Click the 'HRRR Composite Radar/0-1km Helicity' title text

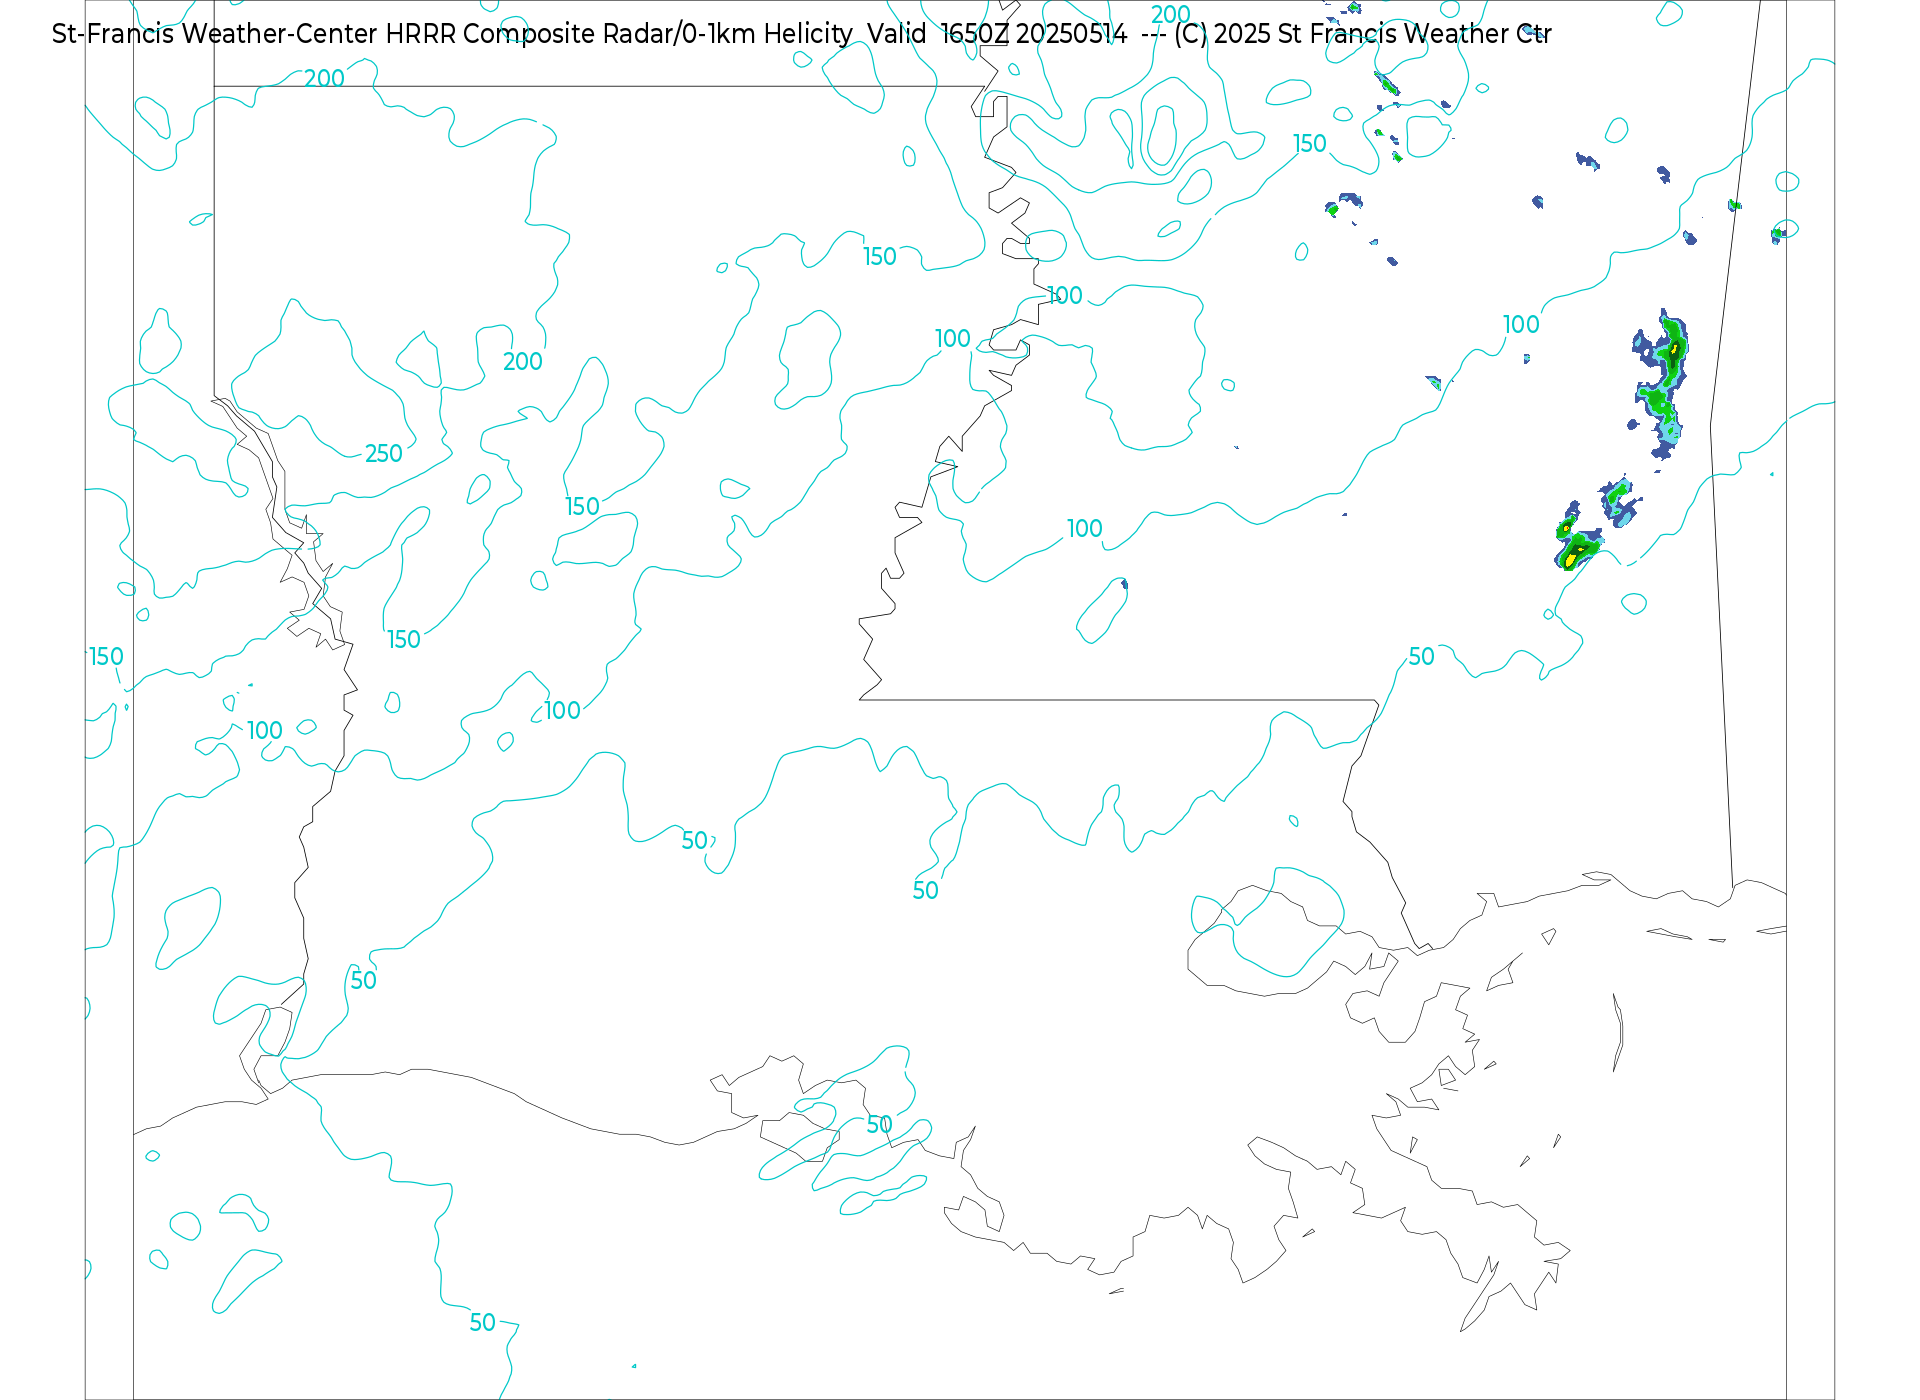pos(619,34)
